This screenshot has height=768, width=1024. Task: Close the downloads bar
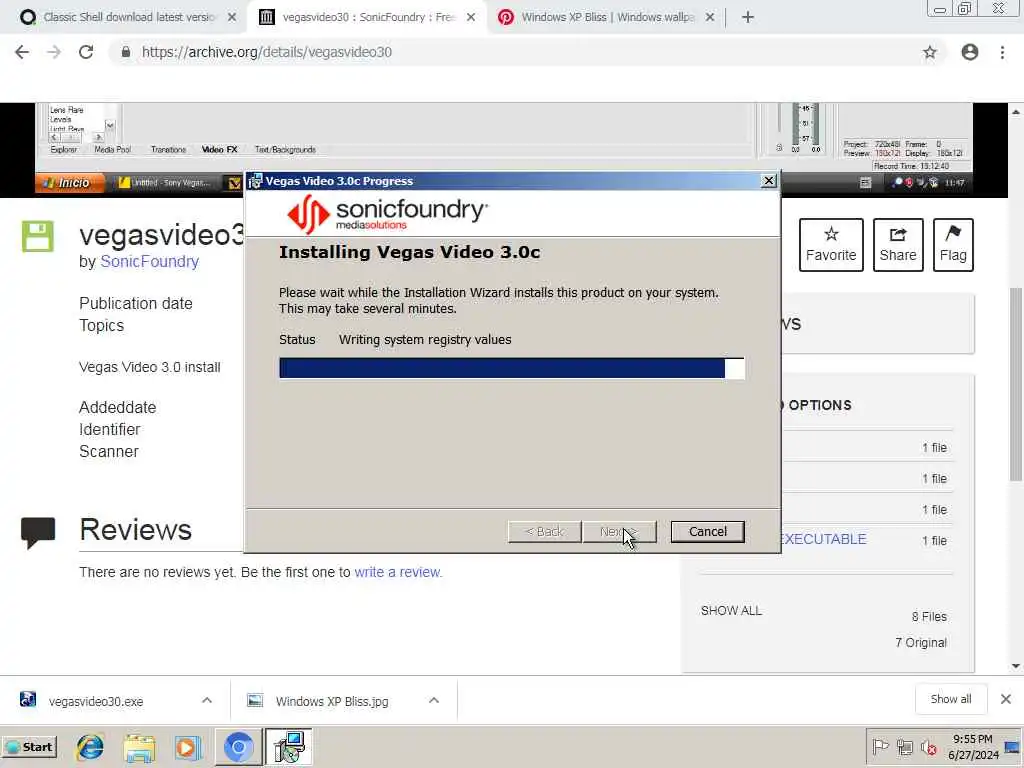click(x=1006, y=699)
